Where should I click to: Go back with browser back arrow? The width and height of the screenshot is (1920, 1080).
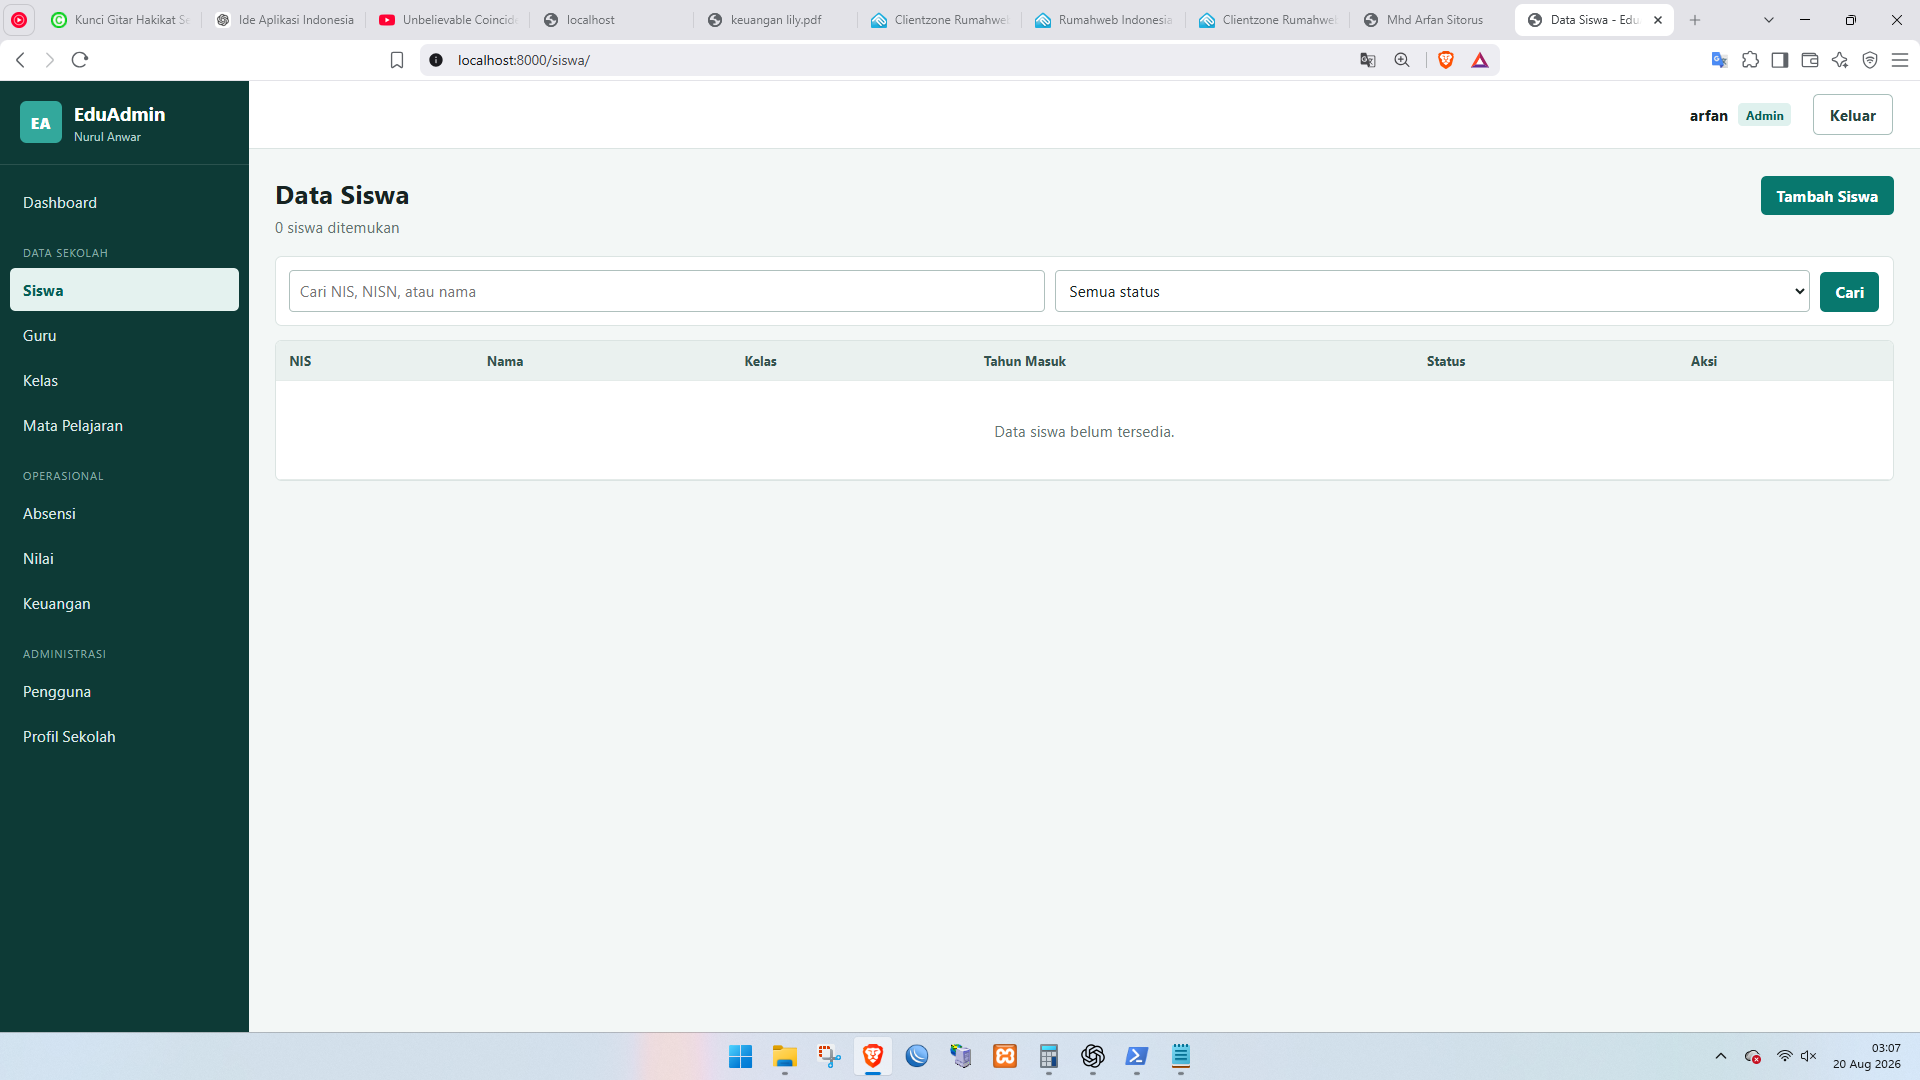pos(20,60)
